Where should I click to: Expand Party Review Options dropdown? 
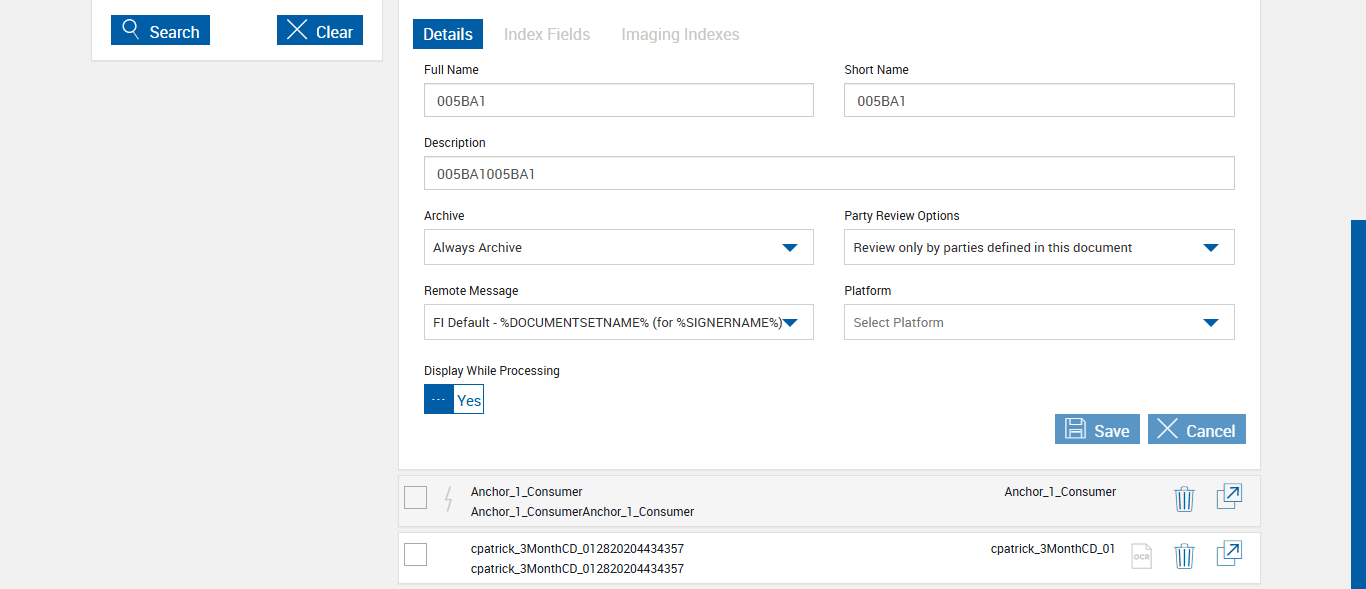1039,247
